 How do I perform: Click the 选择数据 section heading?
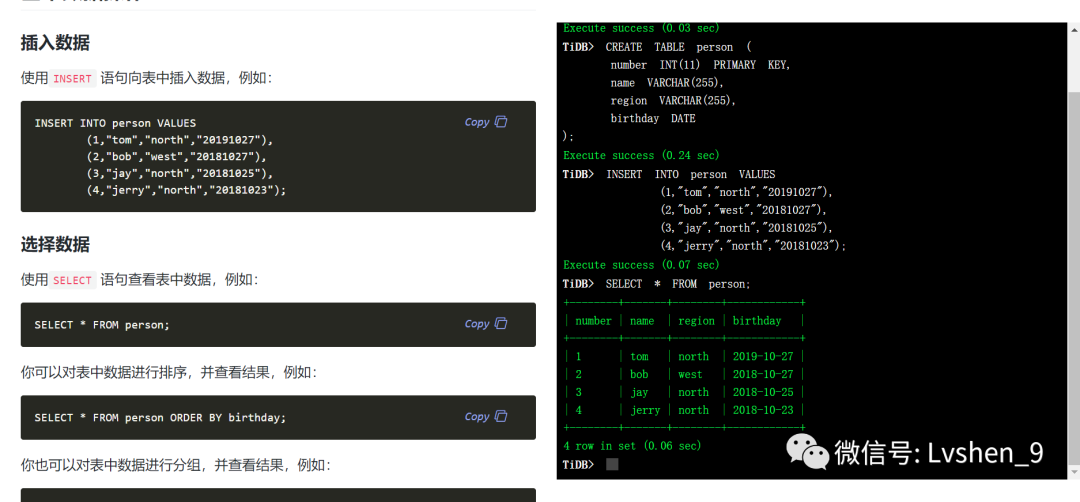pyautogui.click(x=55, y=244)
